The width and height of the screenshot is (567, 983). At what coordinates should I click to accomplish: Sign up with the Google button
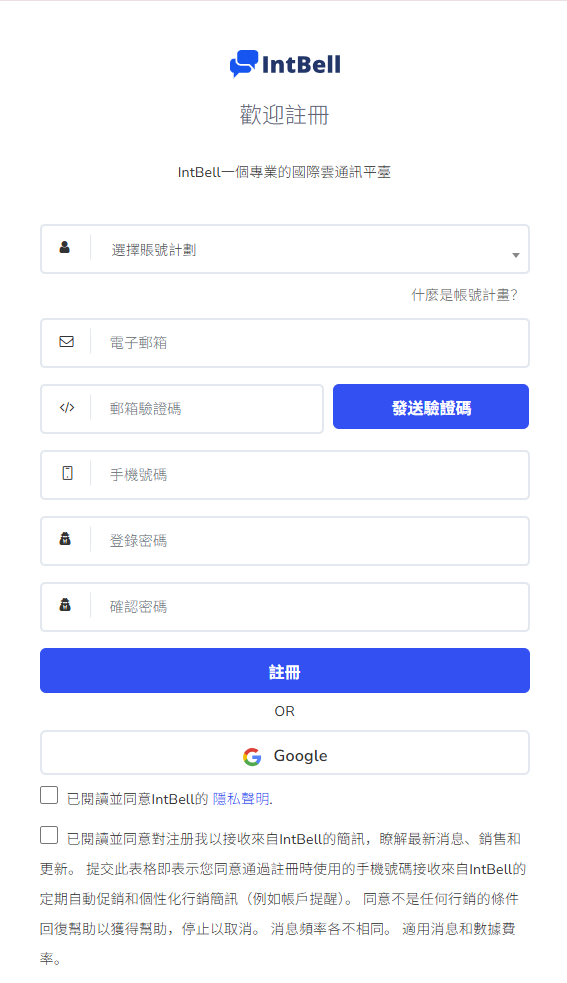pos(285,753)
